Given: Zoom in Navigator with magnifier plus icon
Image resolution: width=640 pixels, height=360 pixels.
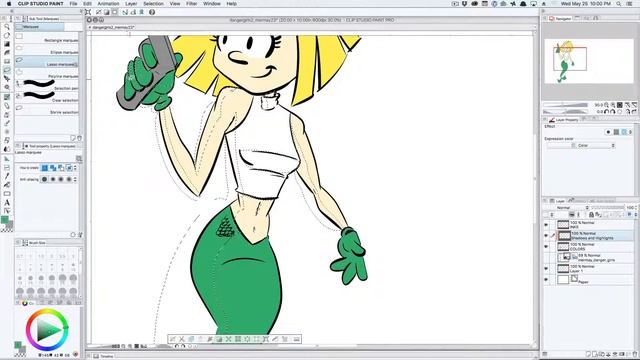Looking at the screenshot, I should [x=613, y=105].
